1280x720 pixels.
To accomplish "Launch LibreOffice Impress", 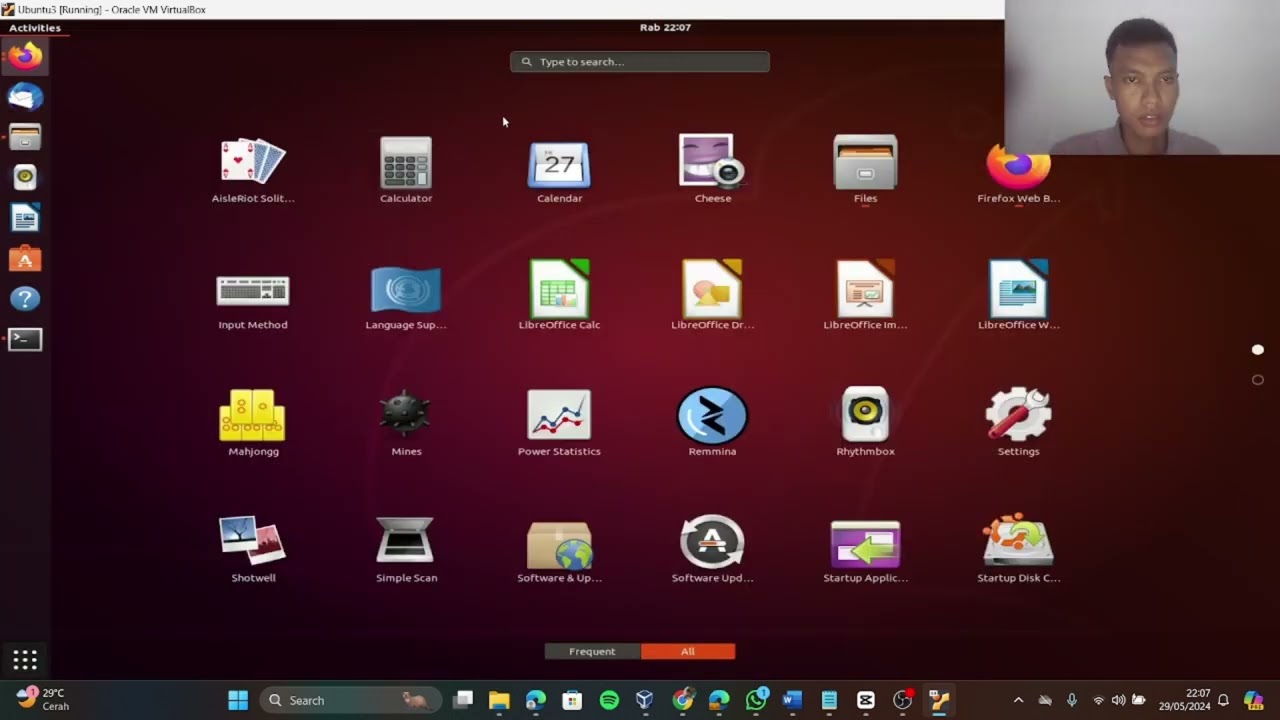I will click(x=865, y=297).
